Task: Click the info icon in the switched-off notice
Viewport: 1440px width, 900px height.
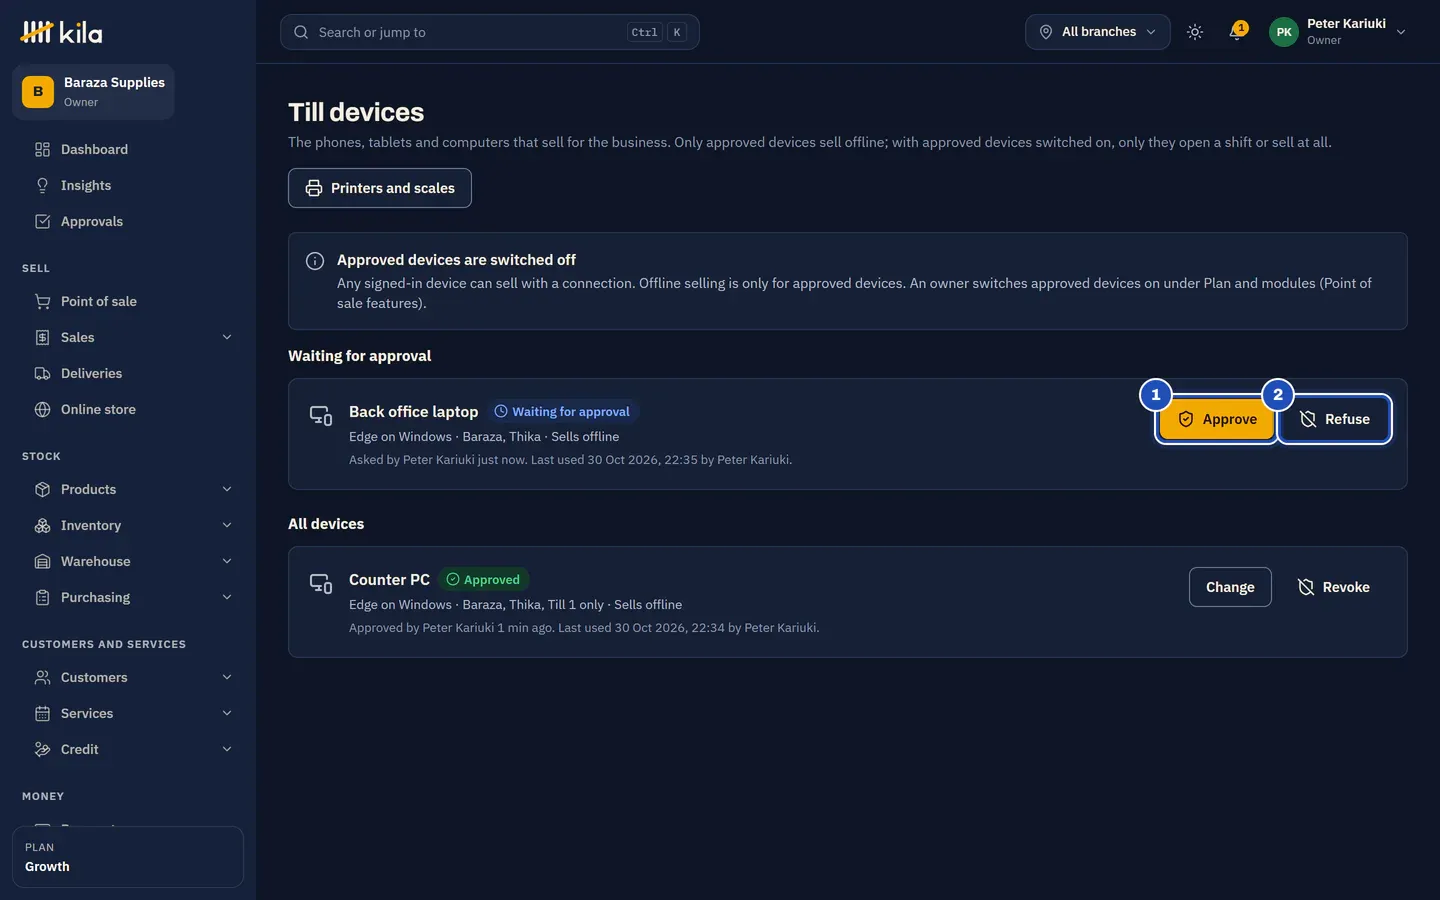Action: tap(315, 261)
